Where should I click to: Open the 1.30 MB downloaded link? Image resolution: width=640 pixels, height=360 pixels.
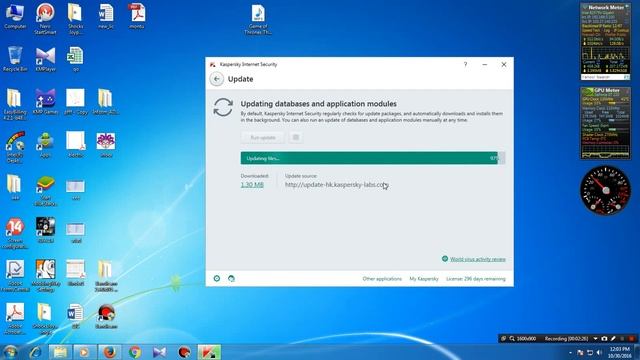pyautogui.click(x=252, y=185)
